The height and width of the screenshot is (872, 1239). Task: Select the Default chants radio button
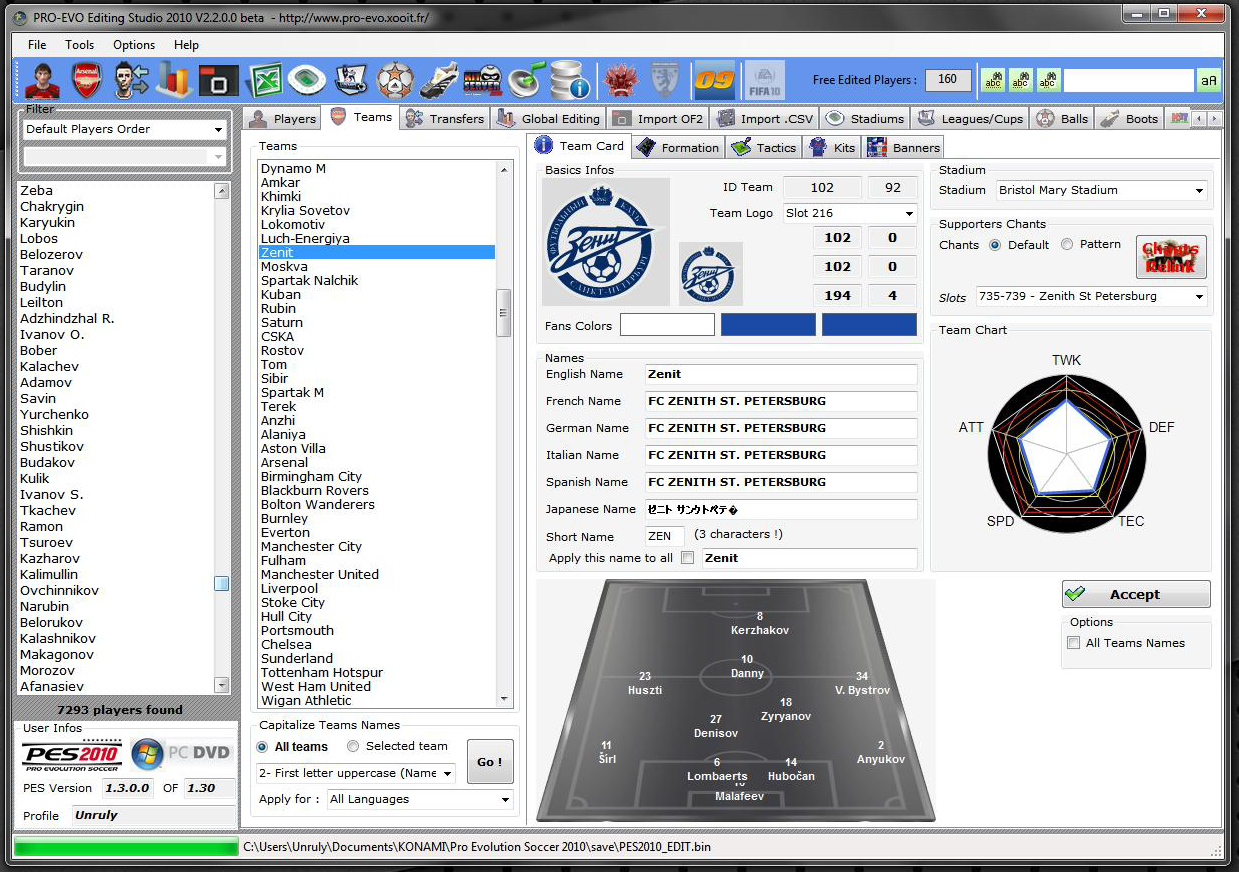pyautogui.click(x=995, y=245)
